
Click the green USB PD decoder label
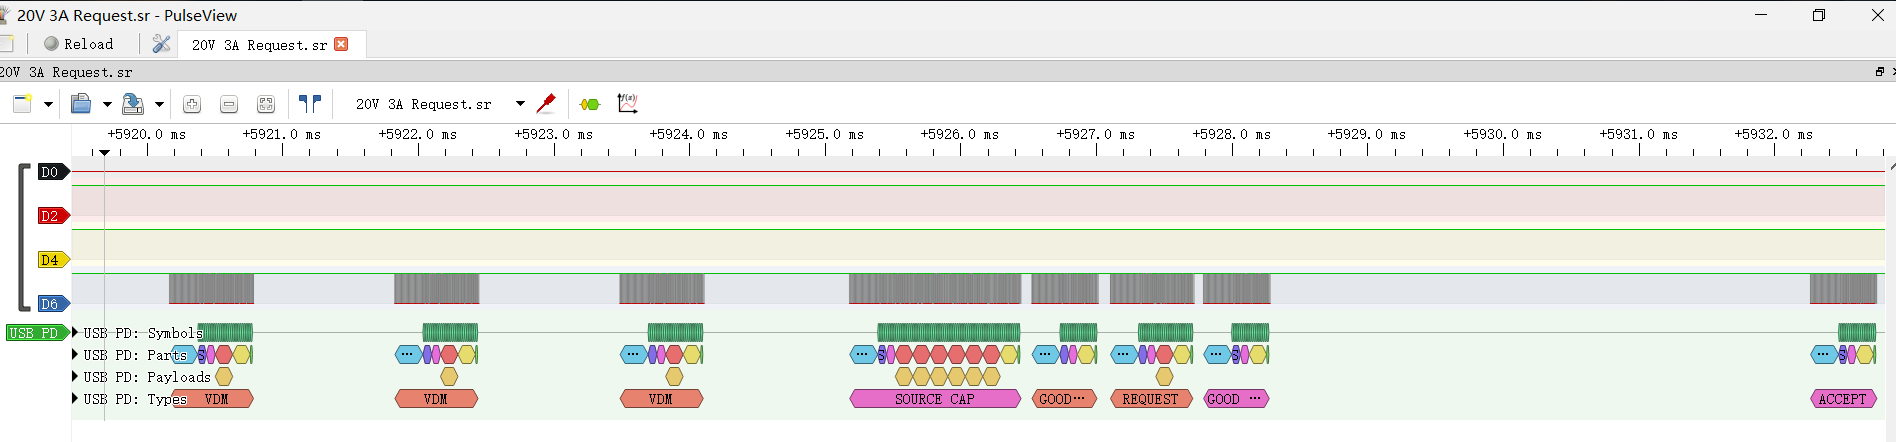(x=37, y=333)
